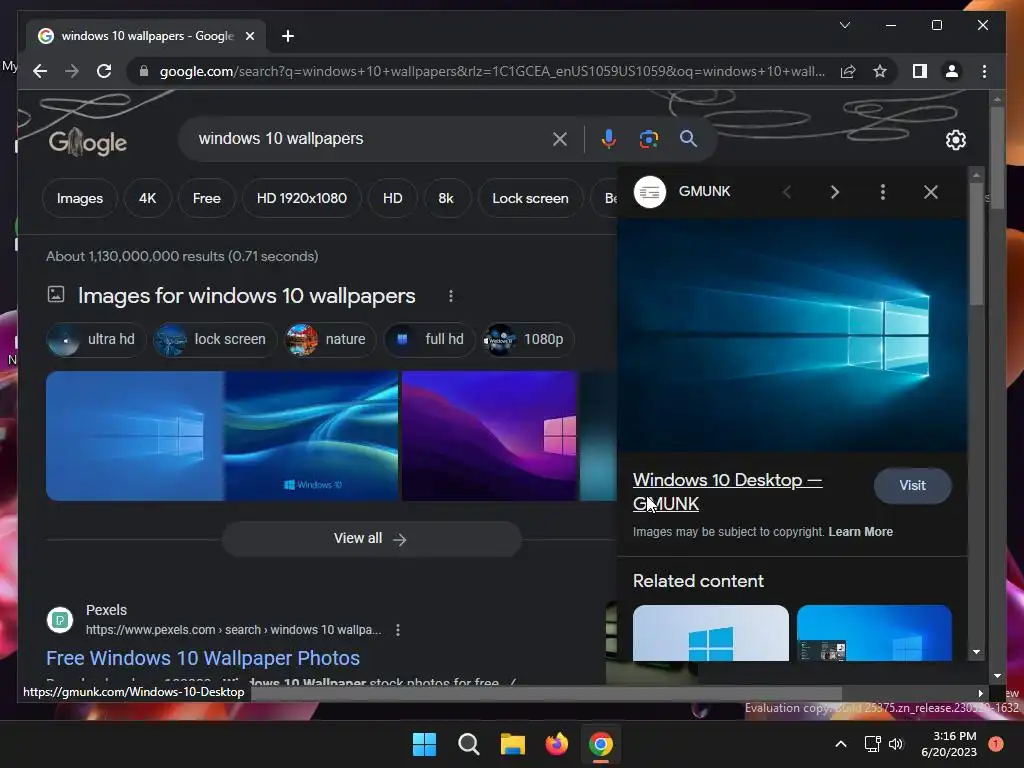
Task: Start voice search with microphone
Action: point(609,138)
